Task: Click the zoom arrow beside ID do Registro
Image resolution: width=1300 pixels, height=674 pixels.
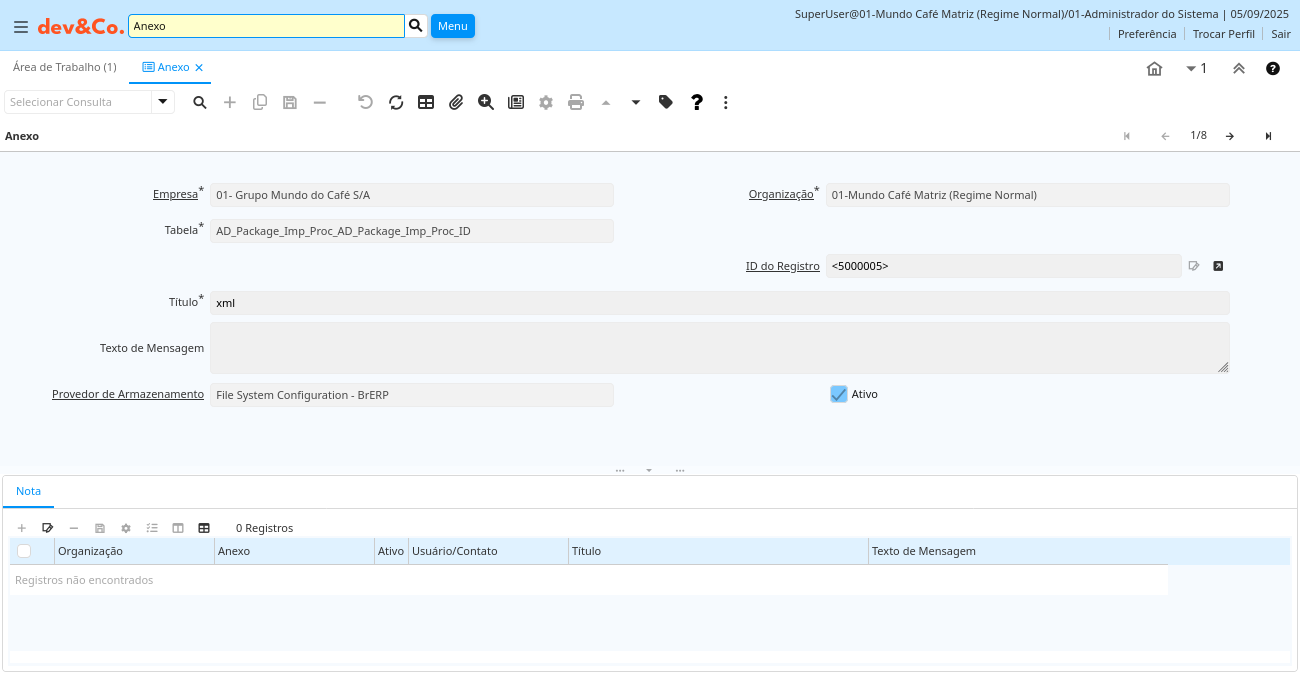Action: point(1218,266)
